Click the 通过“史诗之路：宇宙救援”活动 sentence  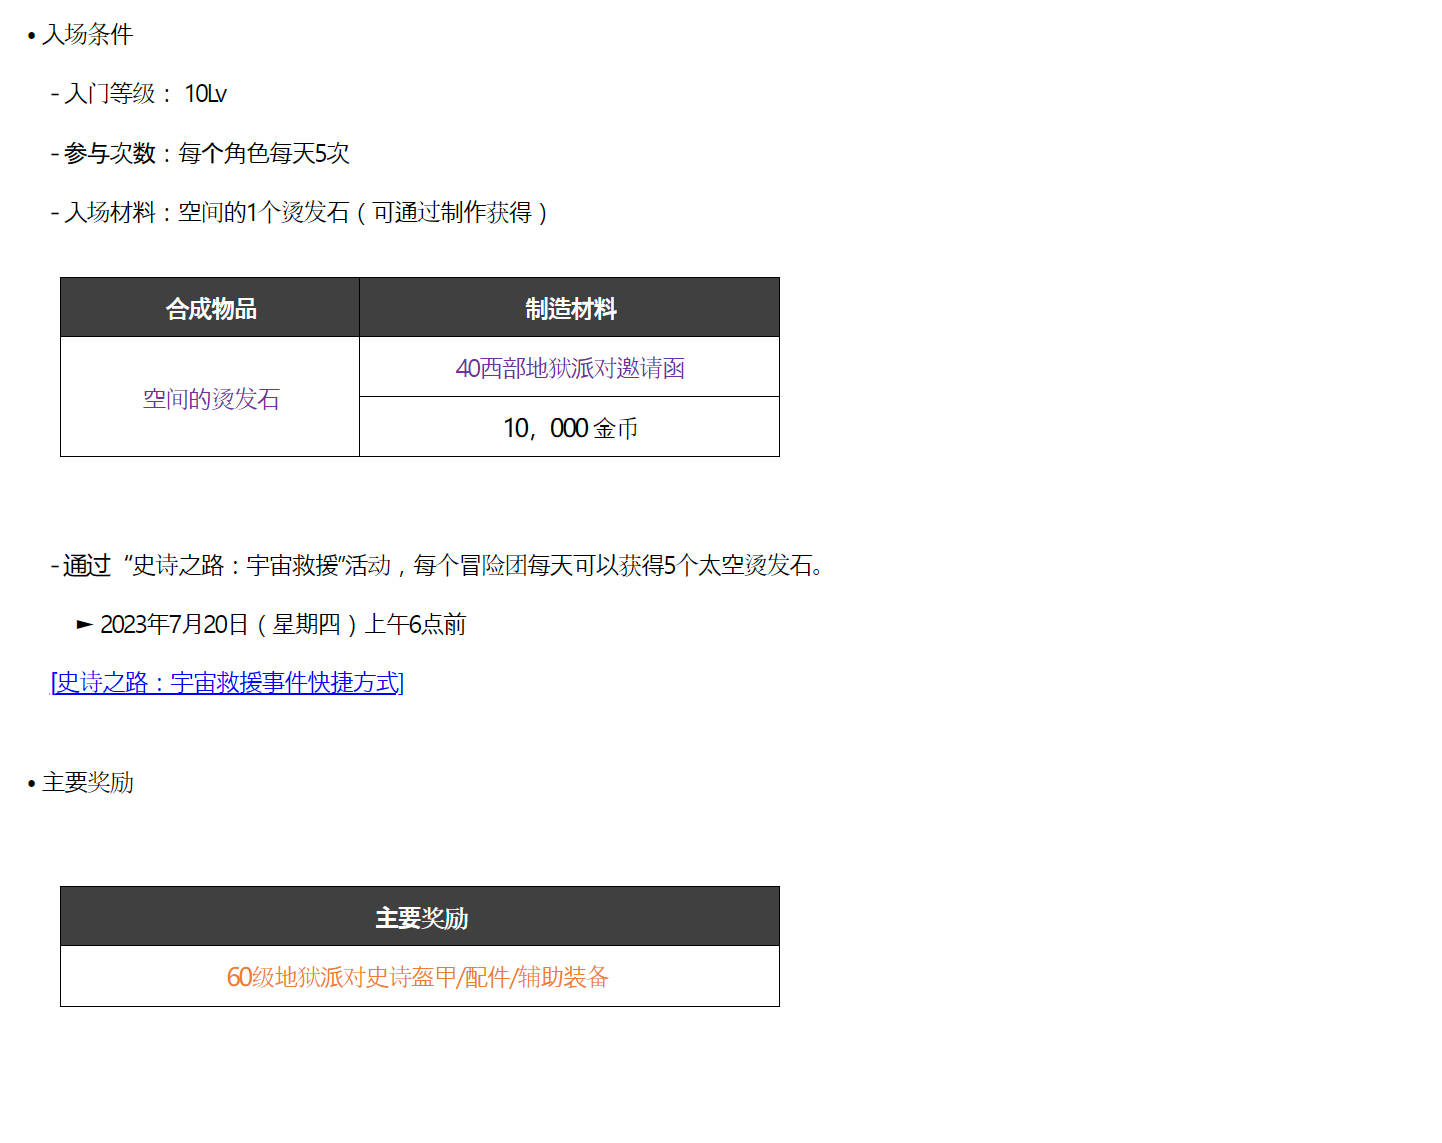click(438, 565)
